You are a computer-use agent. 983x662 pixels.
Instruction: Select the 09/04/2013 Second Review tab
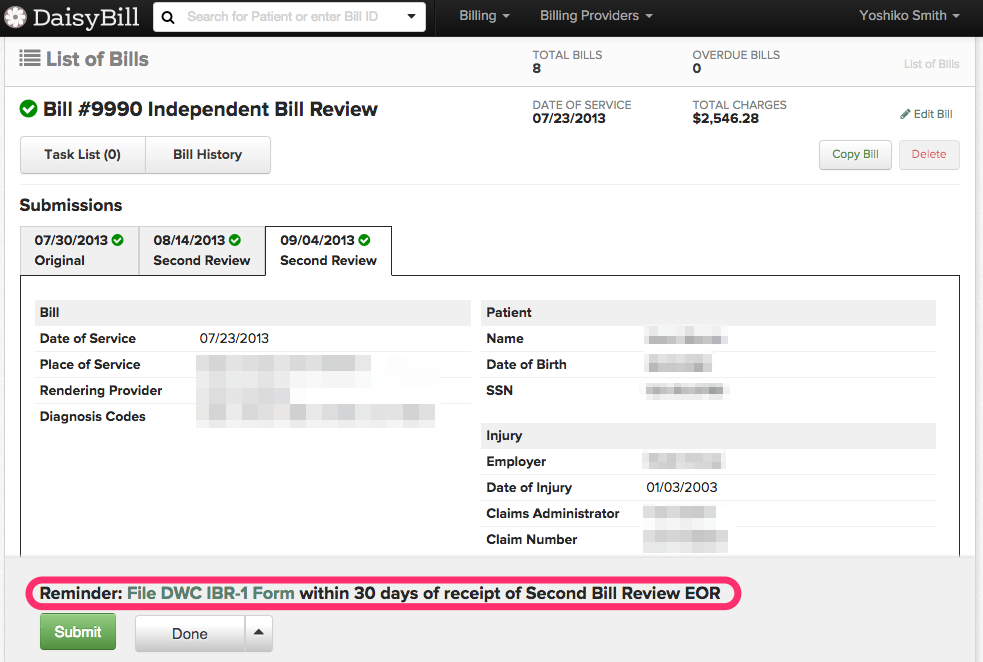click(329, 251)
